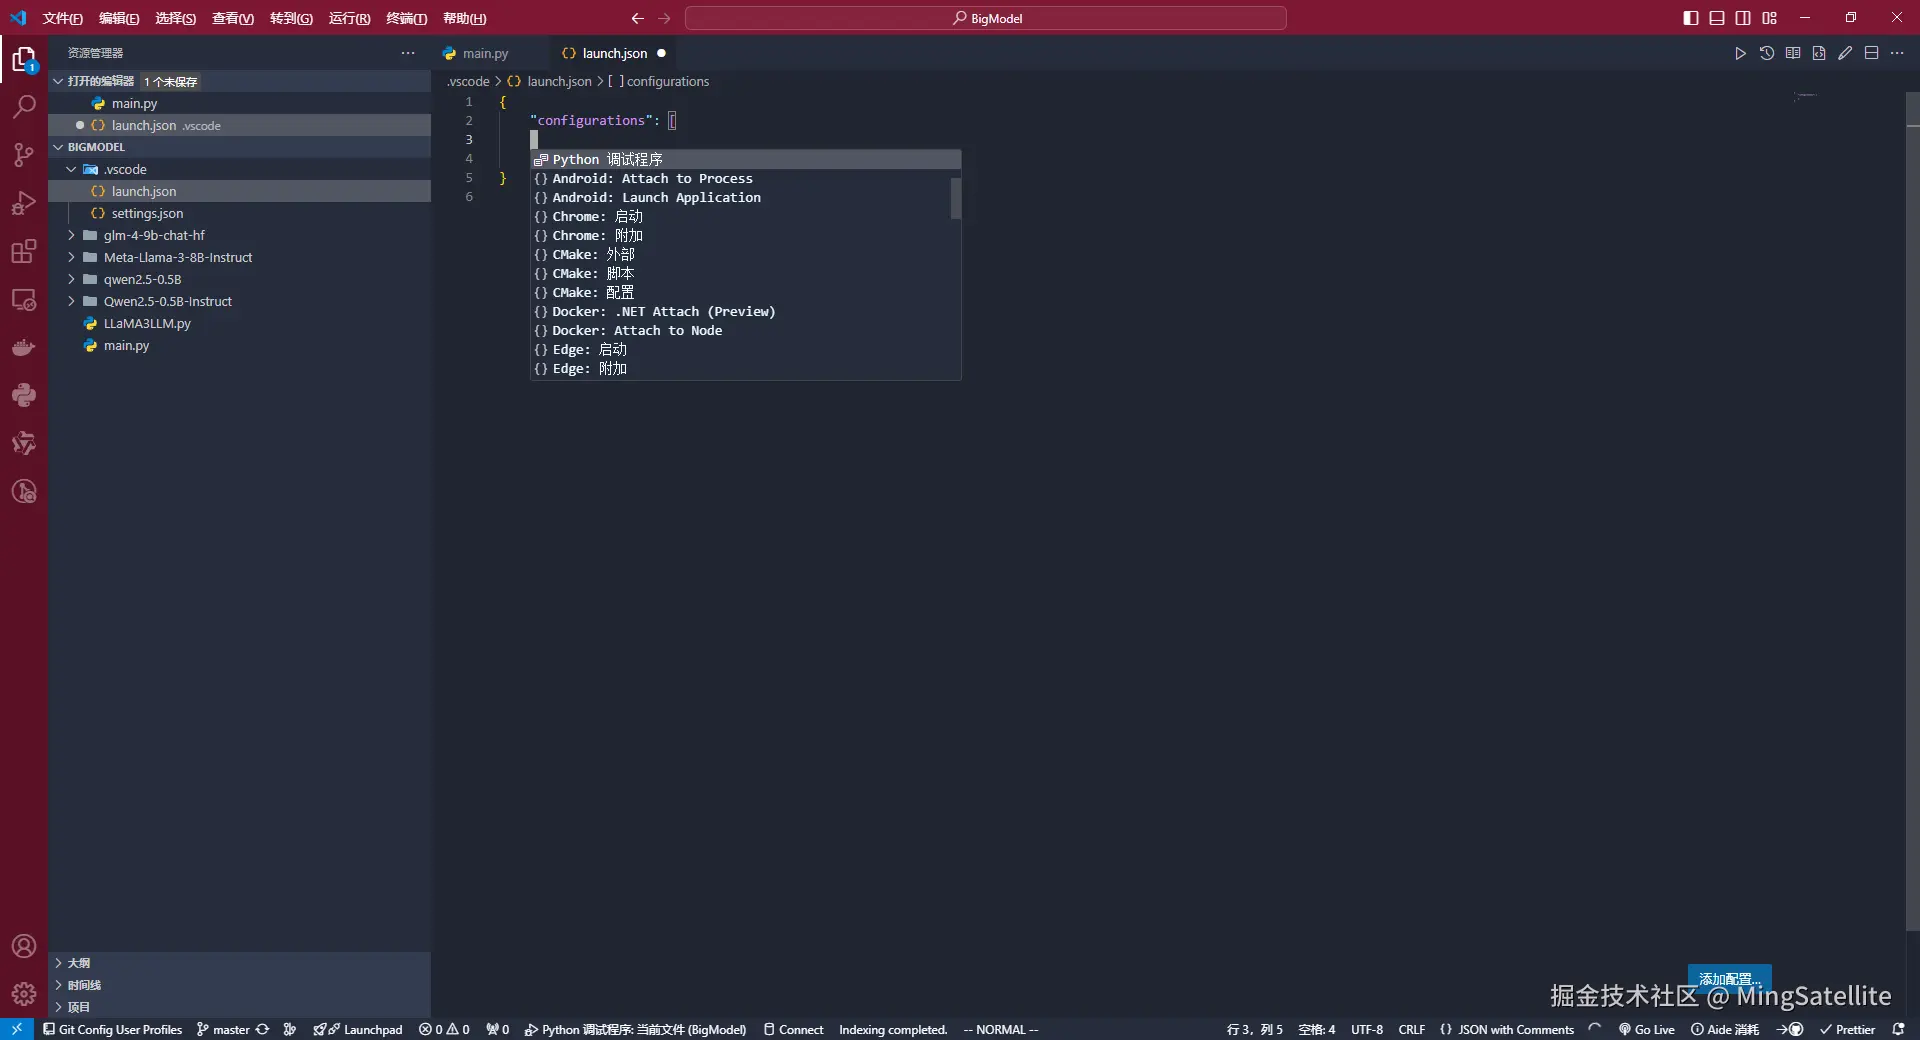
Task: Select Android: Launch Application suggestion
Action: (x=745, y=197)
